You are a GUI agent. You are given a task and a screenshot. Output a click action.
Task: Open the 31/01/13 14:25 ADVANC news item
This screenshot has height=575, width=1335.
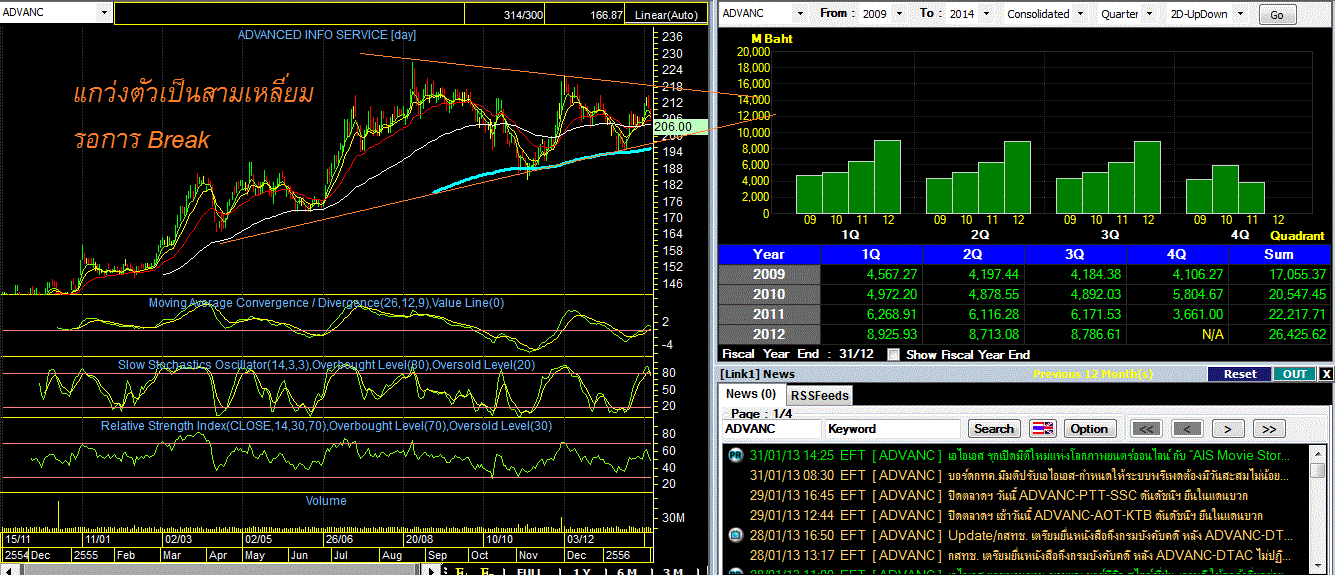1019,455
